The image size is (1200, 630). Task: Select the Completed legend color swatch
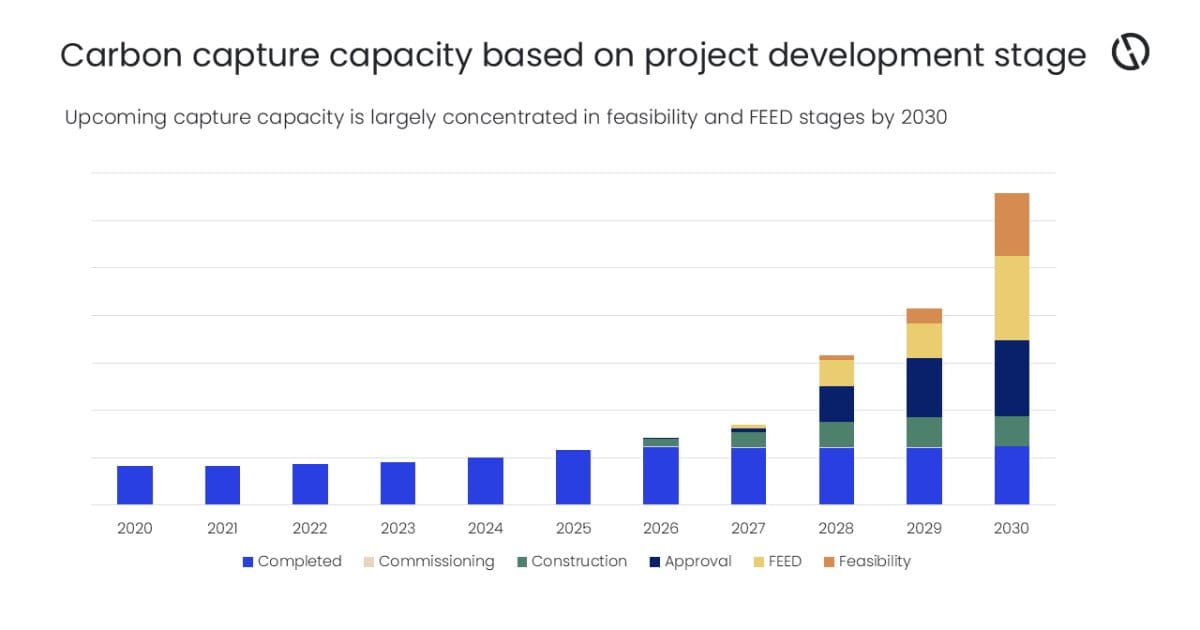(x=248, y=562)
